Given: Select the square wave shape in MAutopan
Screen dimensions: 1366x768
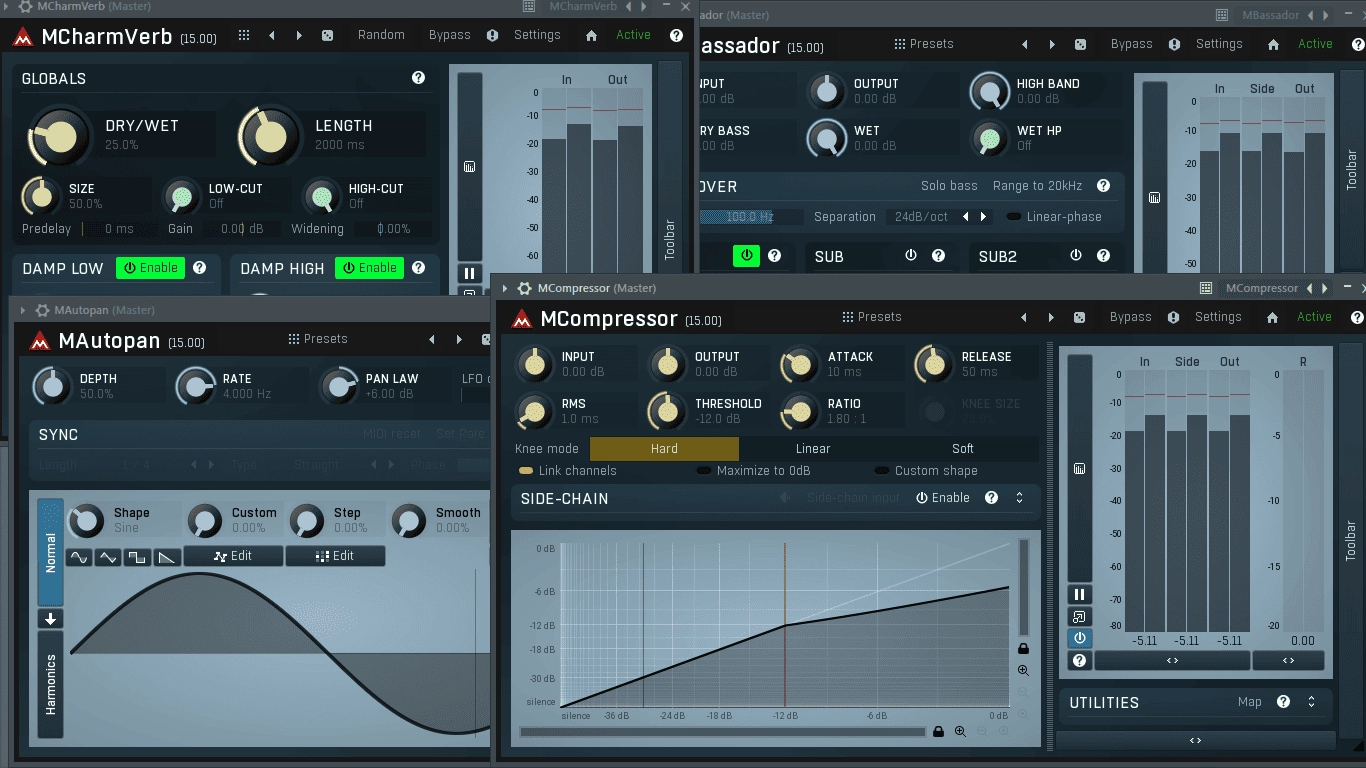Looking at the screenshot, I should coord(138,557).
